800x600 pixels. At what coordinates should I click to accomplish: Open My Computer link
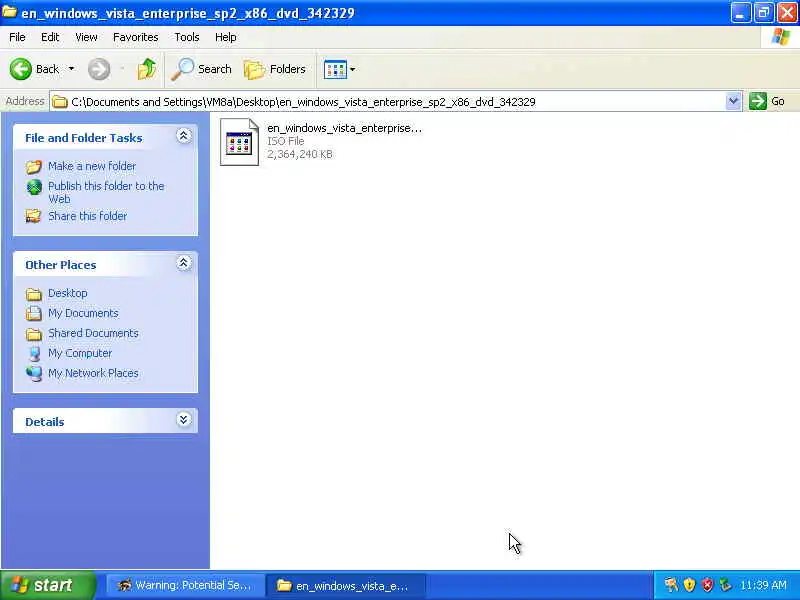(x=80, y=353)
